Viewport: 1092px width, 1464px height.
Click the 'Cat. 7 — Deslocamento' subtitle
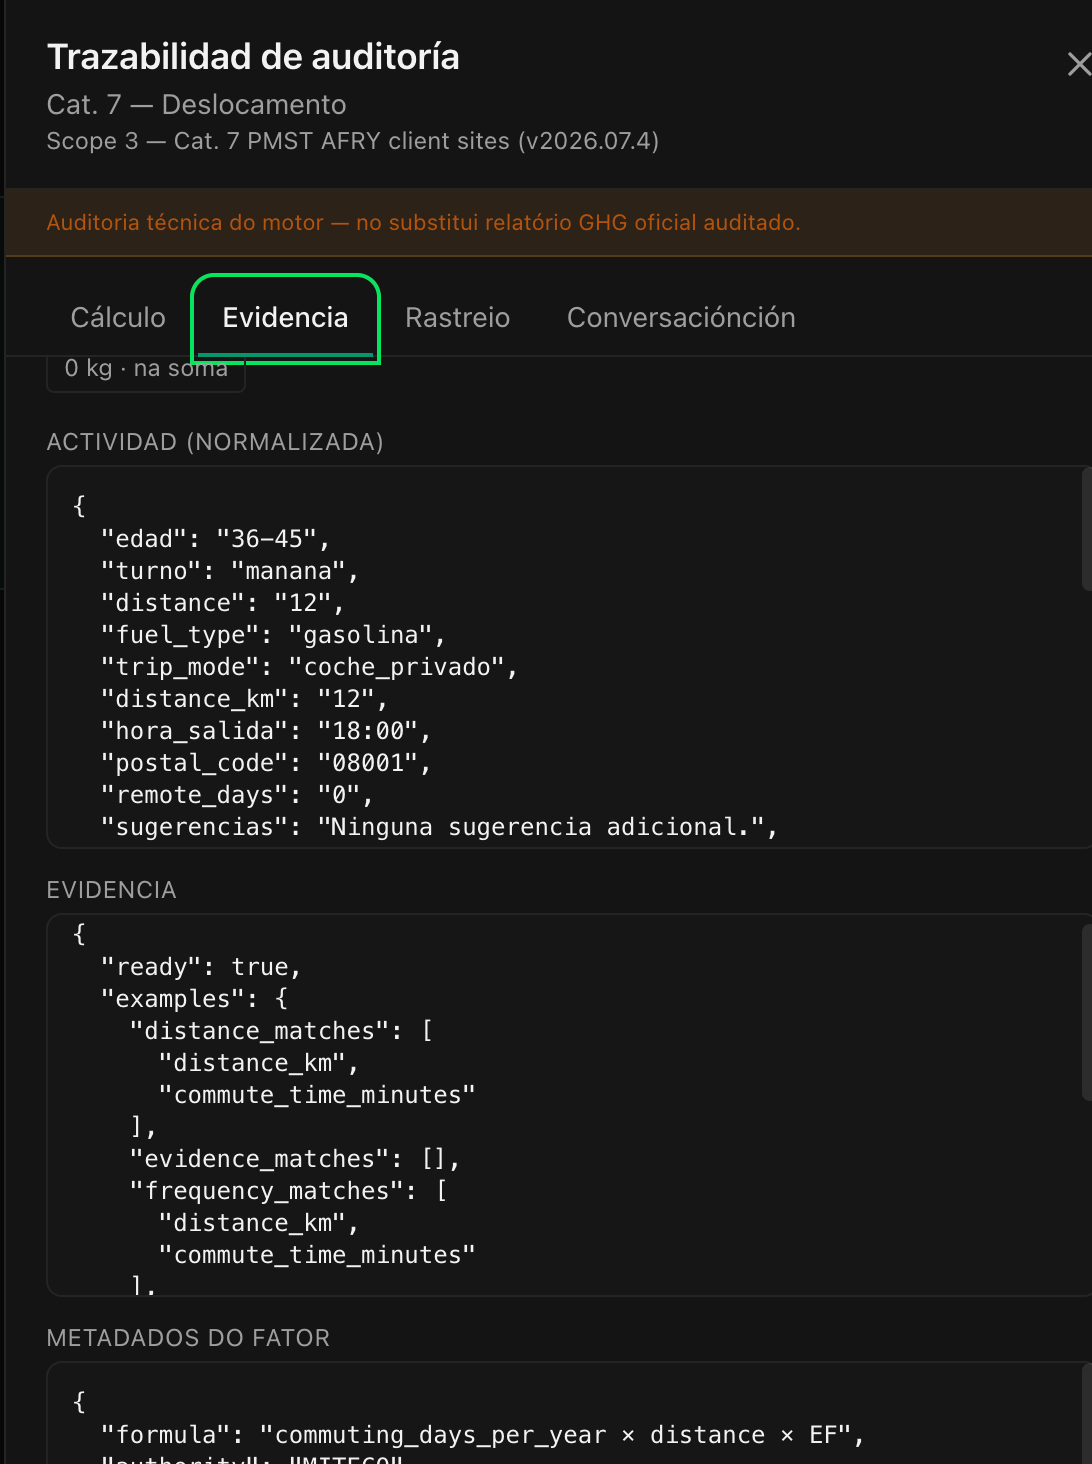196,105
